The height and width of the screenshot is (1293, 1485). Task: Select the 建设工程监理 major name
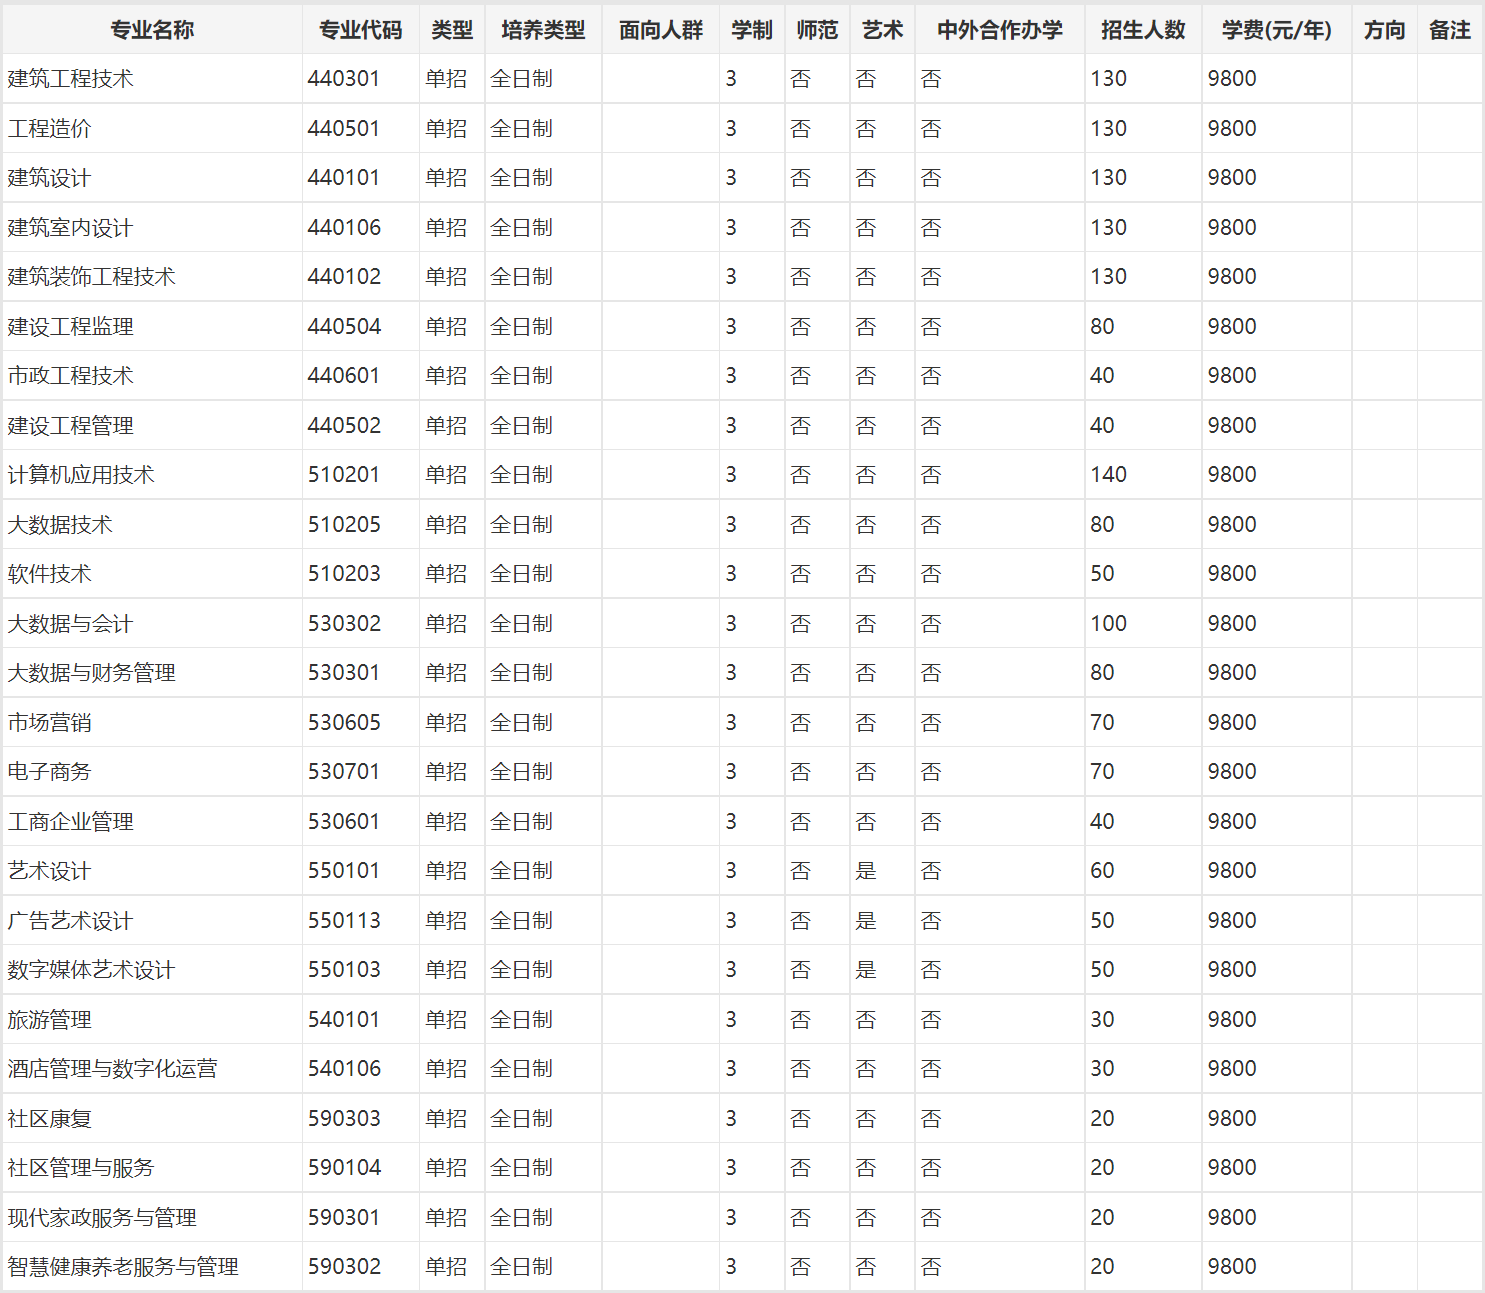coord(70,326)
